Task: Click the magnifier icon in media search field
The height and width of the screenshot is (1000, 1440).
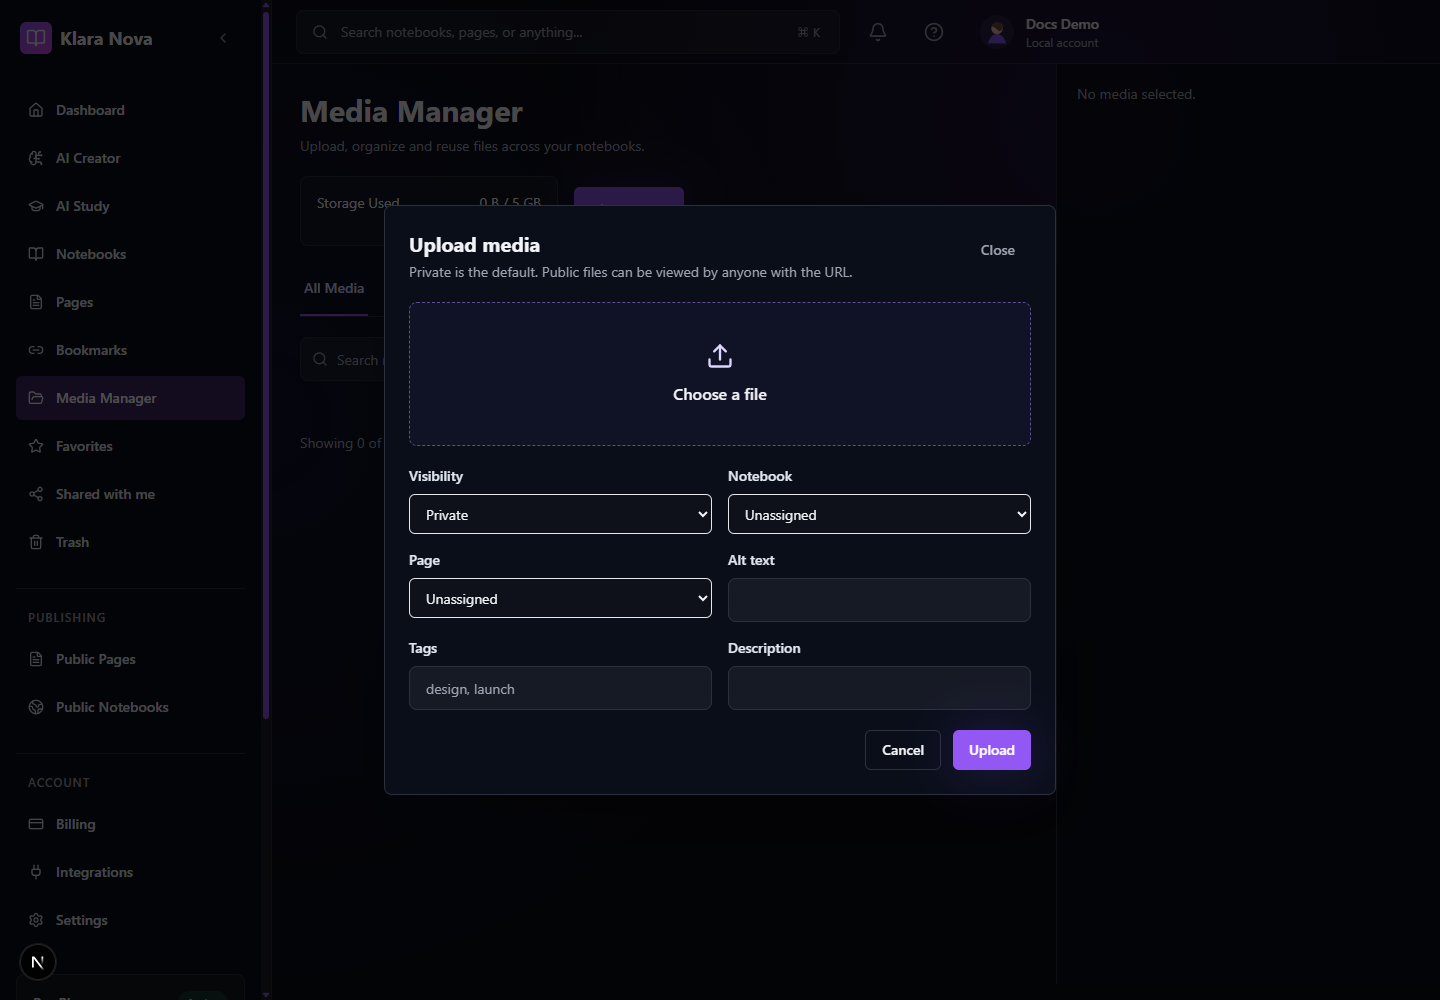Action: [320, 359]
